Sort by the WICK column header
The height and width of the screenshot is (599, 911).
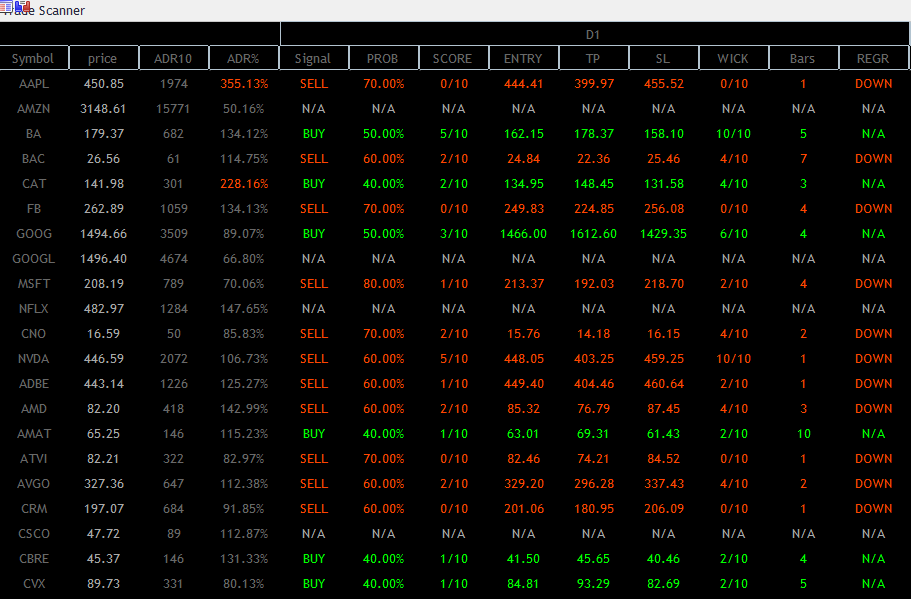[x=733, y=59]
